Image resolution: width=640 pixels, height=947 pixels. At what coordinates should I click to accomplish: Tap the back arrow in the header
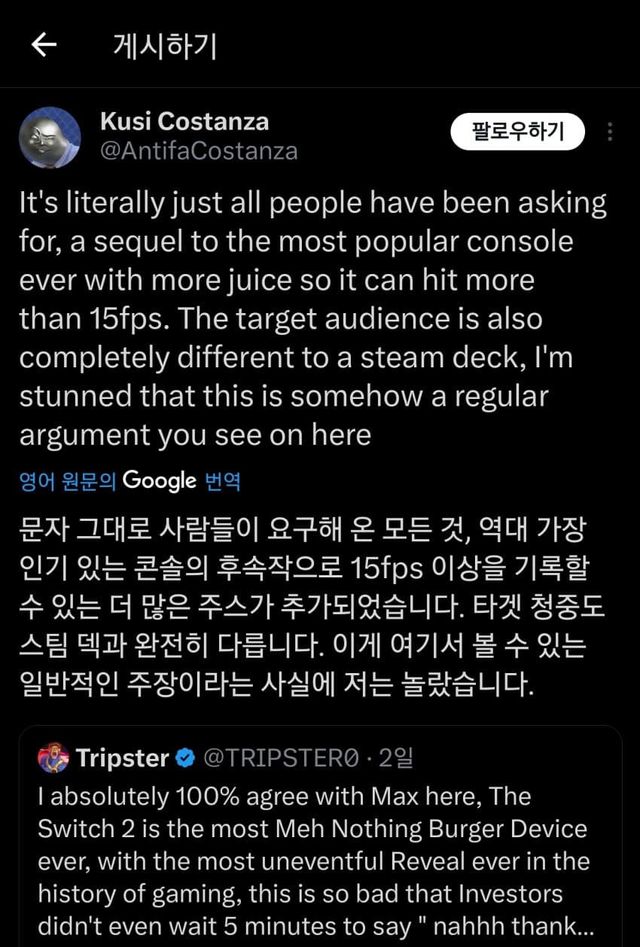(44, 45)
